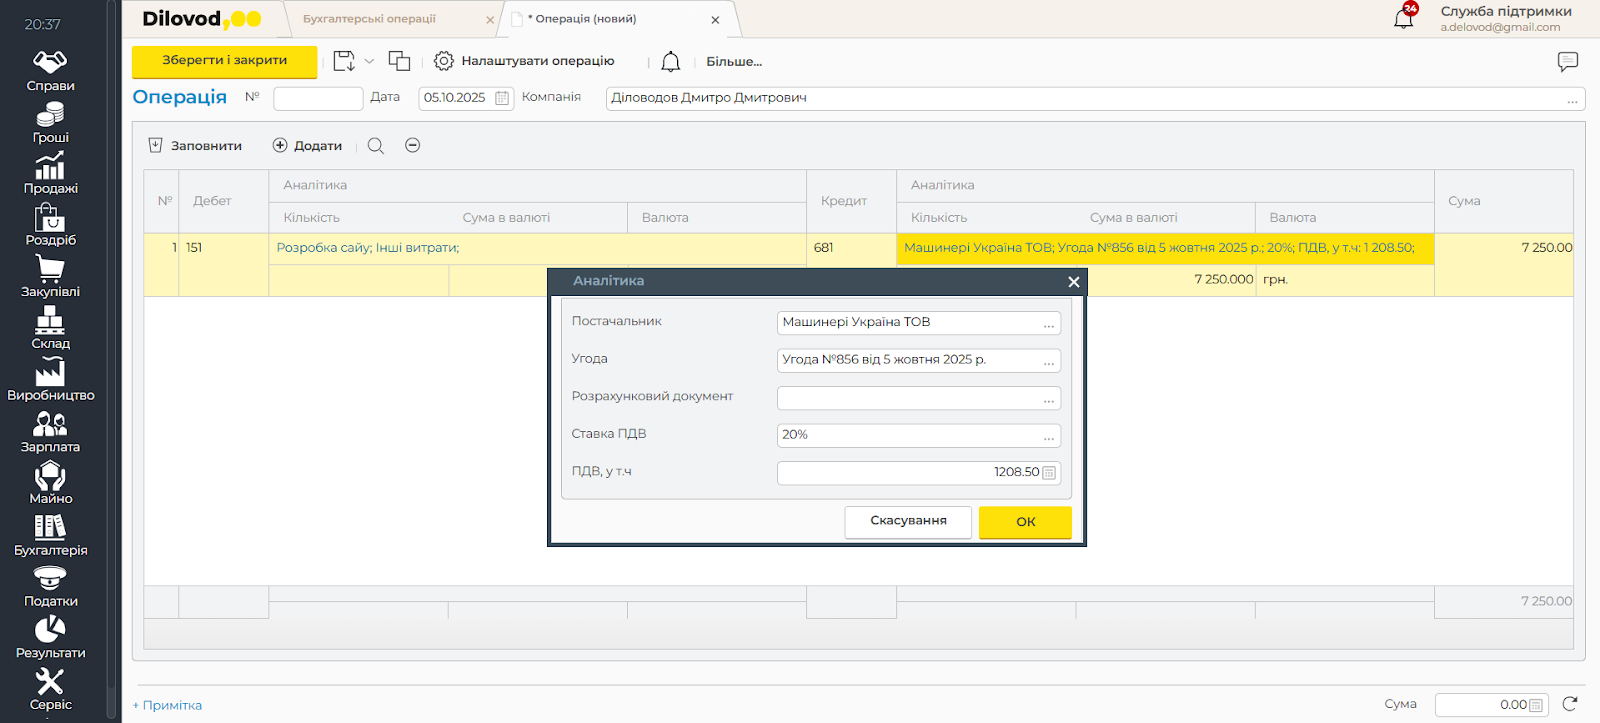The image size is (1600, 723).
Task: Open the Гроші section in sidebar
Action: click(50, 124)
